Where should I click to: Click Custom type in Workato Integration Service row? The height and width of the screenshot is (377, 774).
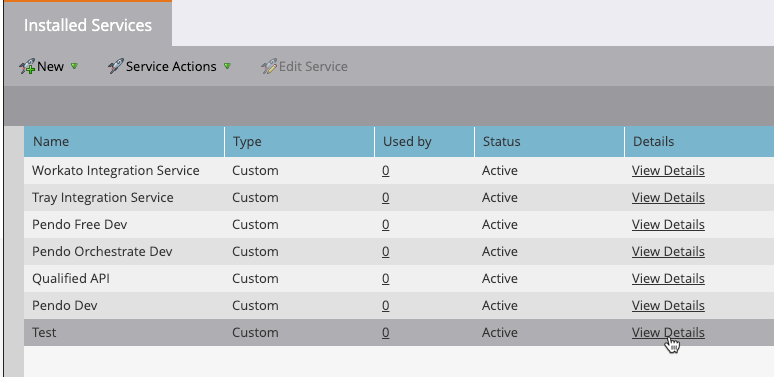coord(255,171)
